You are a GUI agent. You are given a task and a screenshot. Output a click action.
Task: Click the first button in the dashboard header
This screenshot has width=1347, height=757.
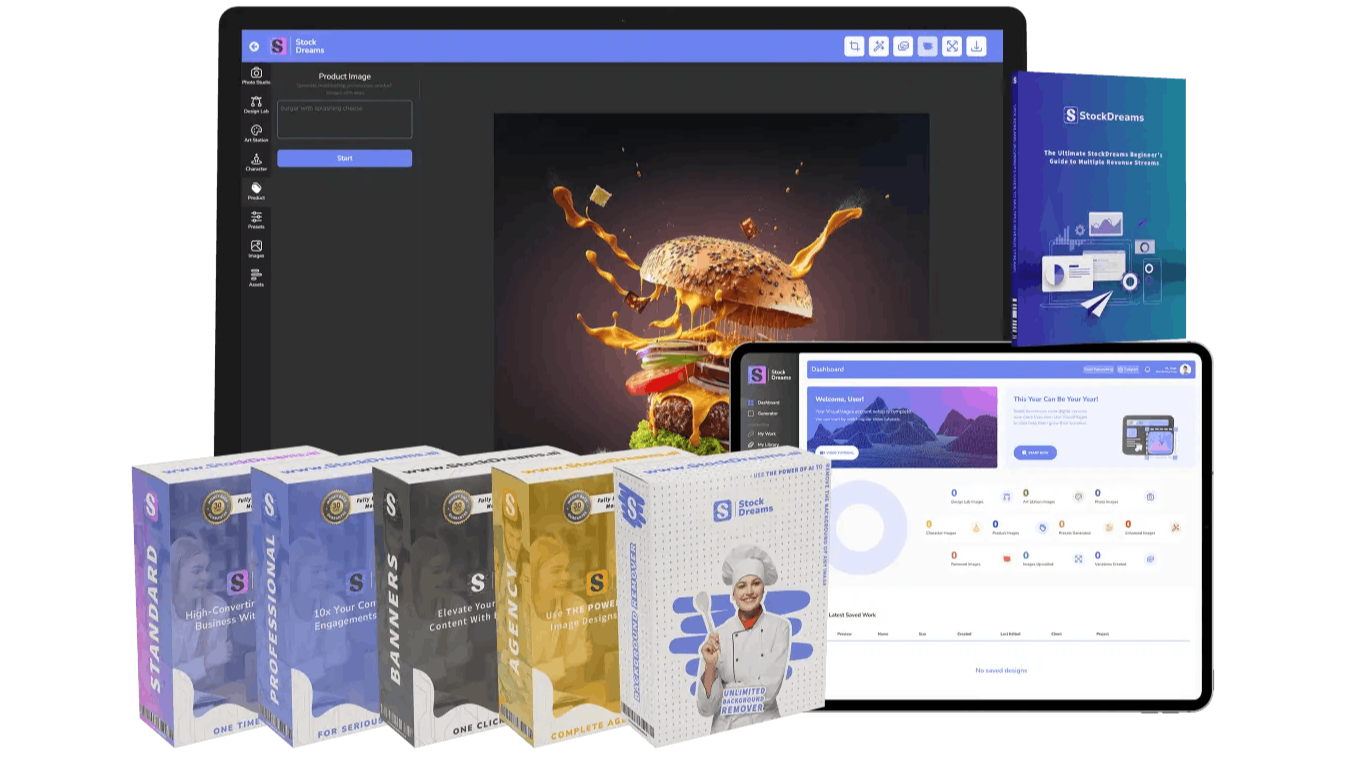point(1098,369)
